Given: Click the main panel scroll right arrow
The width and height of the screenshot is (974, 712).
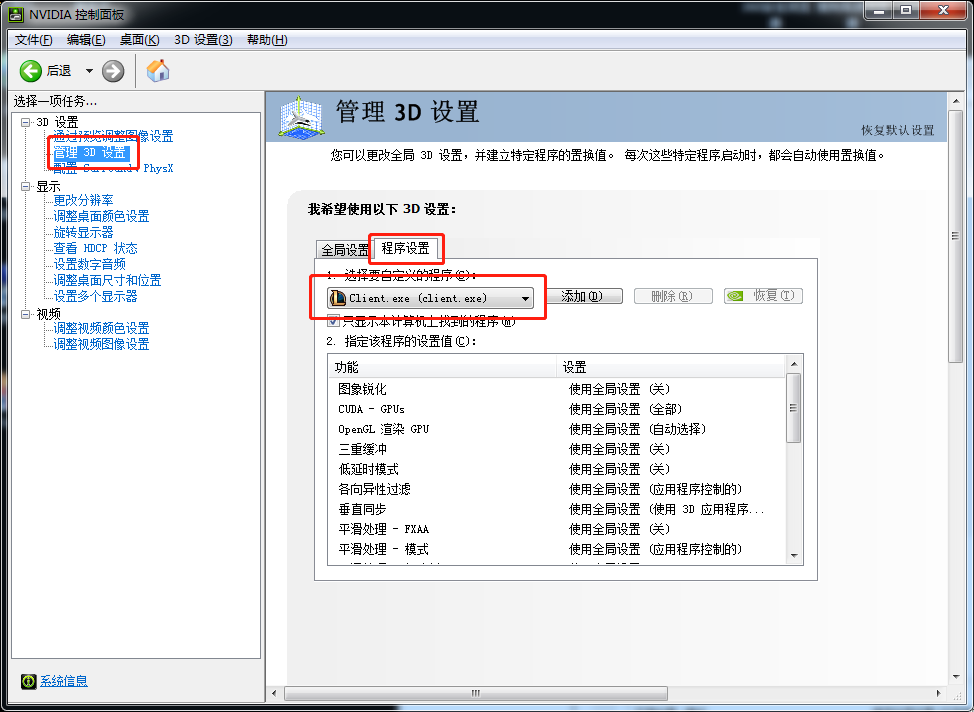Looking at the screenshot, I should pos(939,693).
